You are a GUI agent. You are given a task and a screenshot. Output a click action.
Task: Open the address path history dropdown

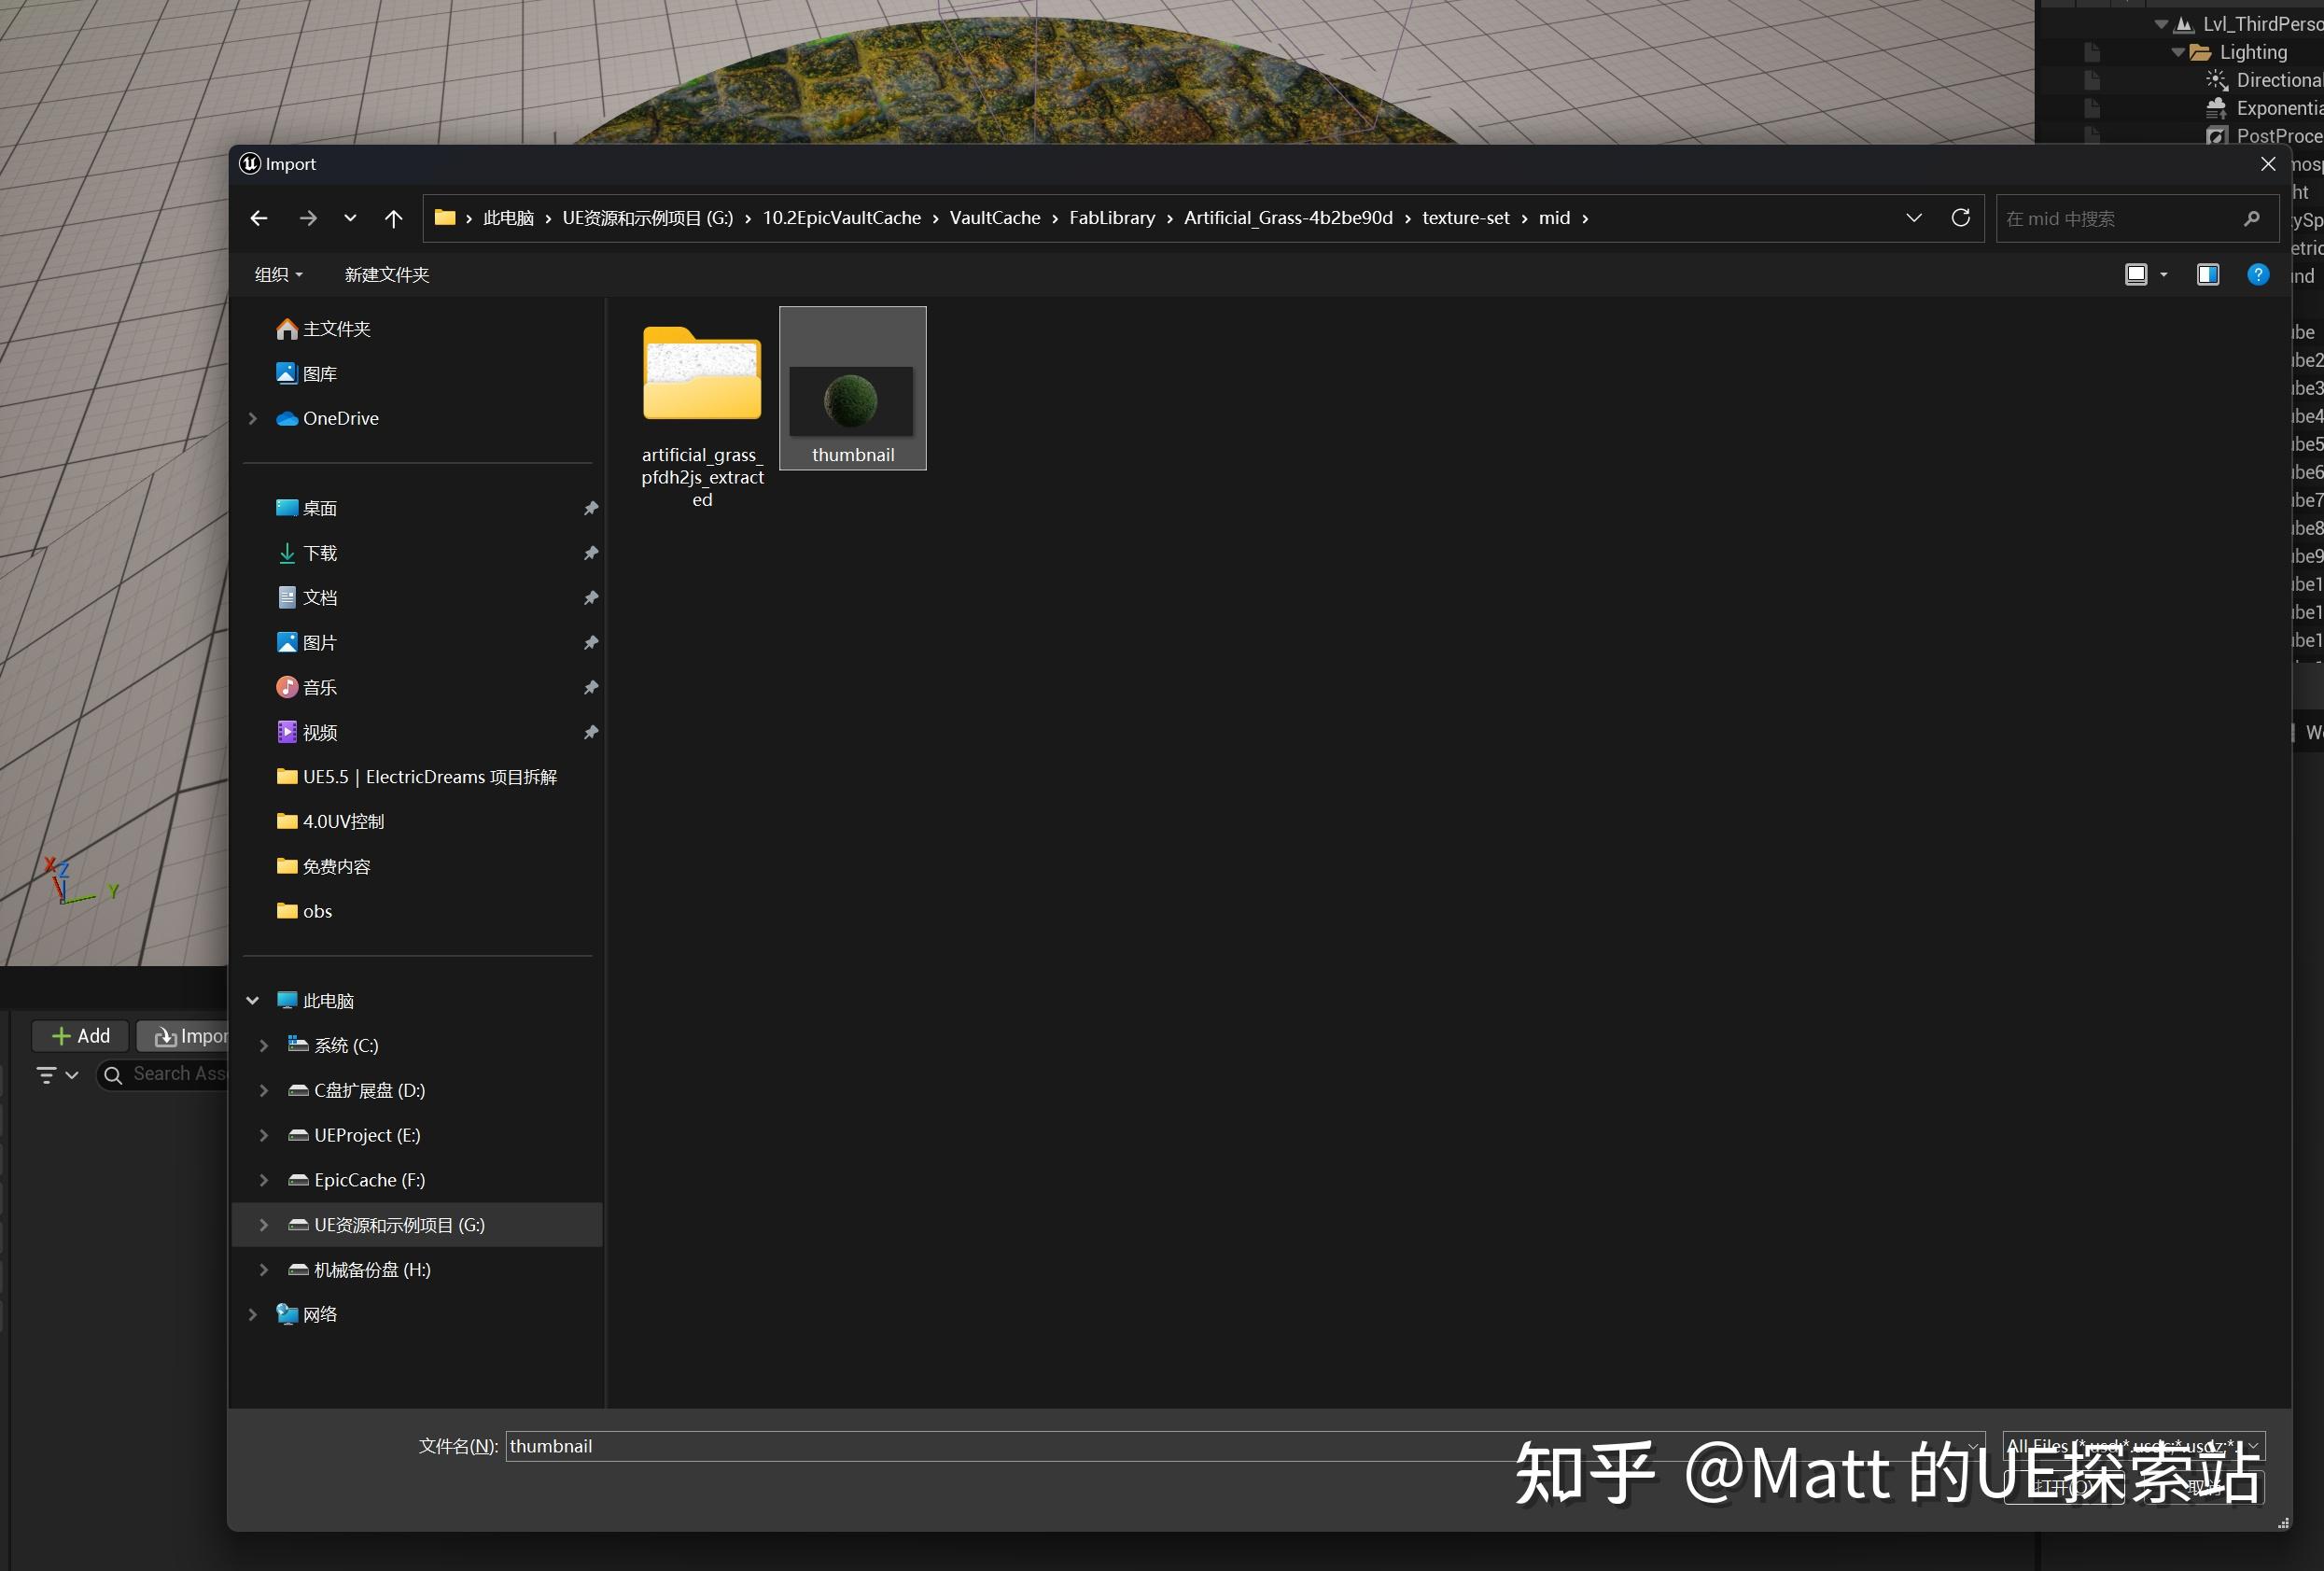(1913, 218)
